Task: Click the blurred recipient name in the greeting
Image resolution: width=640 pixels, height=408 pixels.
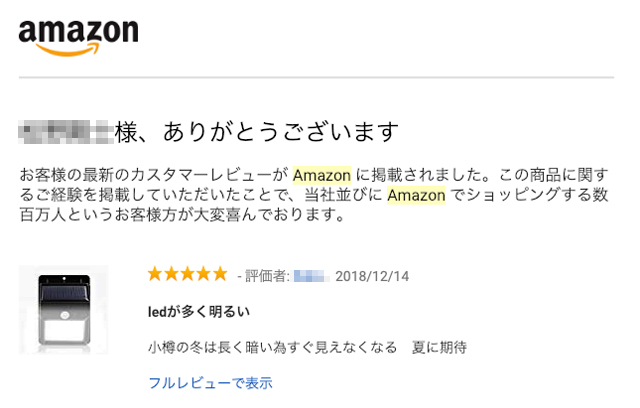Action: 67,131
